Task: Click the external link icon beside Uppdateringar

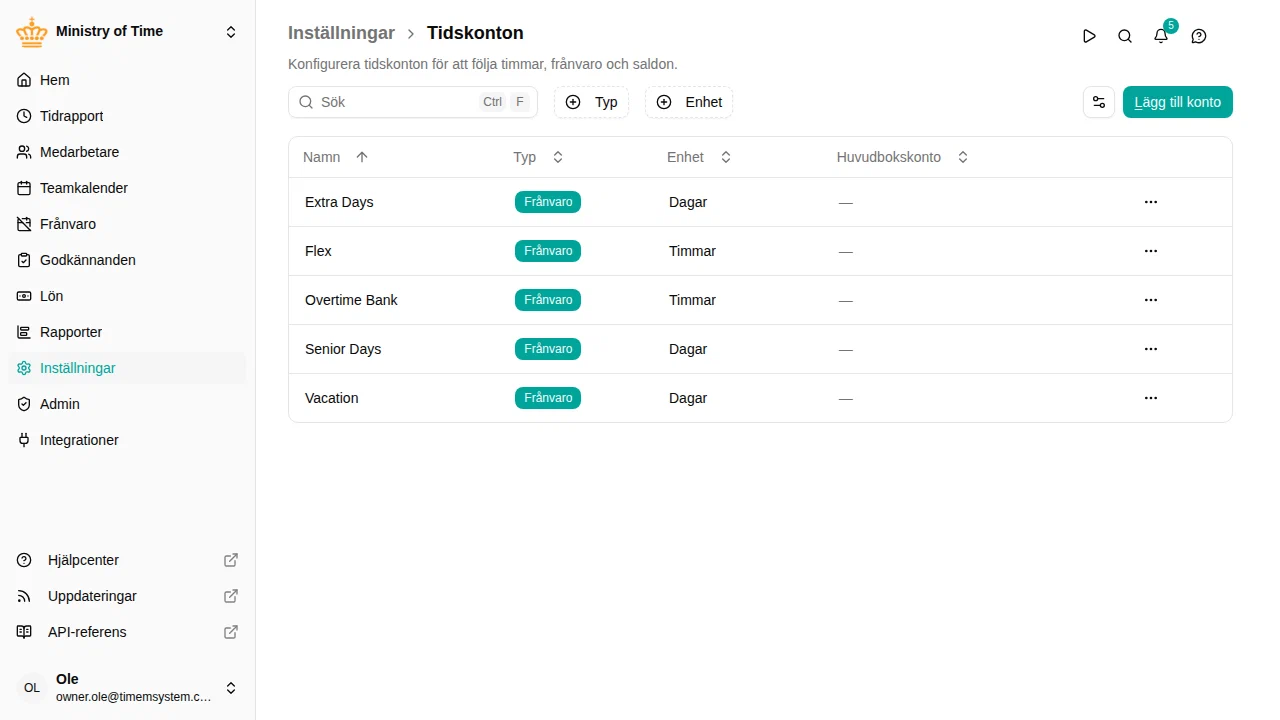Action: point(231,596)
